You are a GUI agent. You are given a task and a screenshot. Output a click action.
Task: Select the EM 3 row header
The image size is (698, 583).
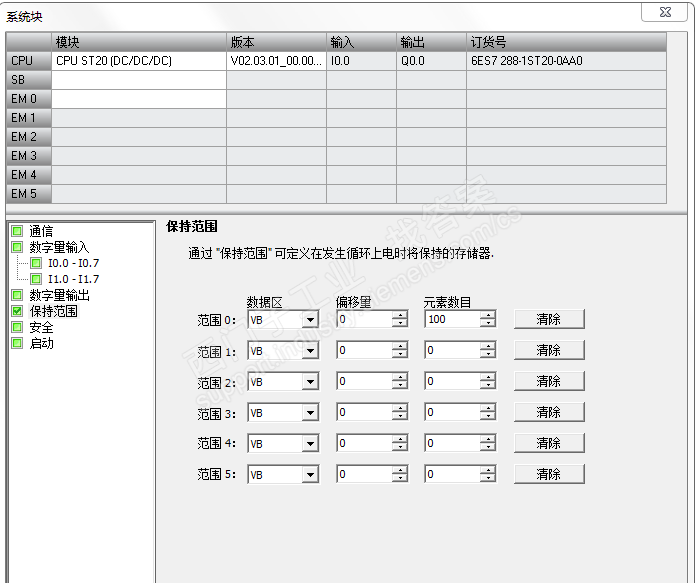pos(29,156)
